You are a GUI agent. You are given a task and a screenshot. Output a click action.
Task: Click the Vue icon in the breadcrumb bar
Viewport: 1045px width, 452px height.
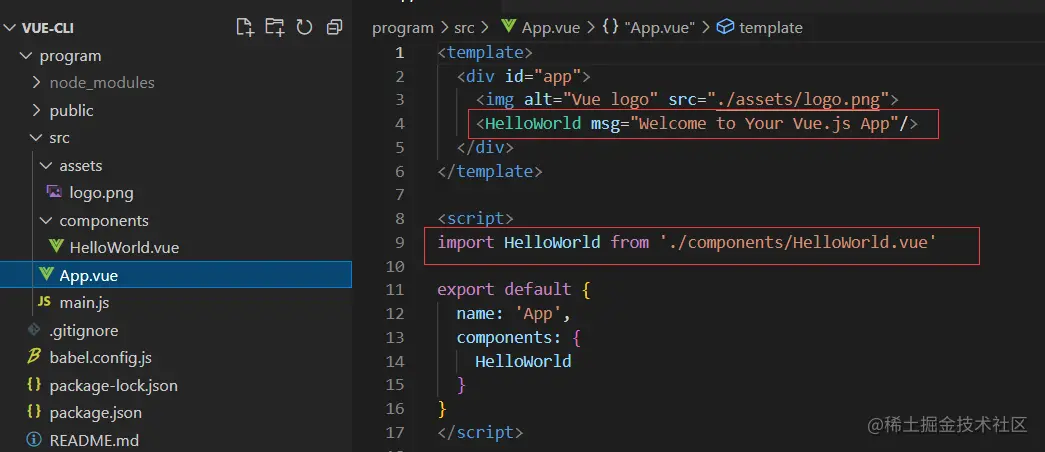click(x=509, y=27)
